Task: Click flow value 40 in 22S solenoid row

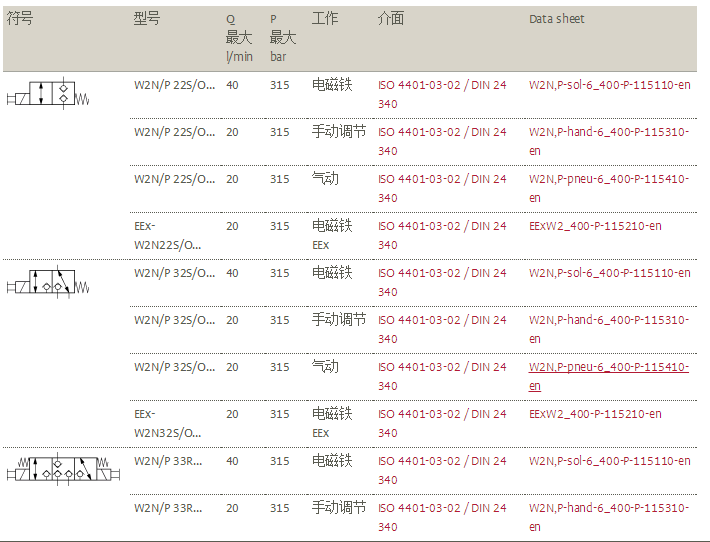Action: click(232, 85)
